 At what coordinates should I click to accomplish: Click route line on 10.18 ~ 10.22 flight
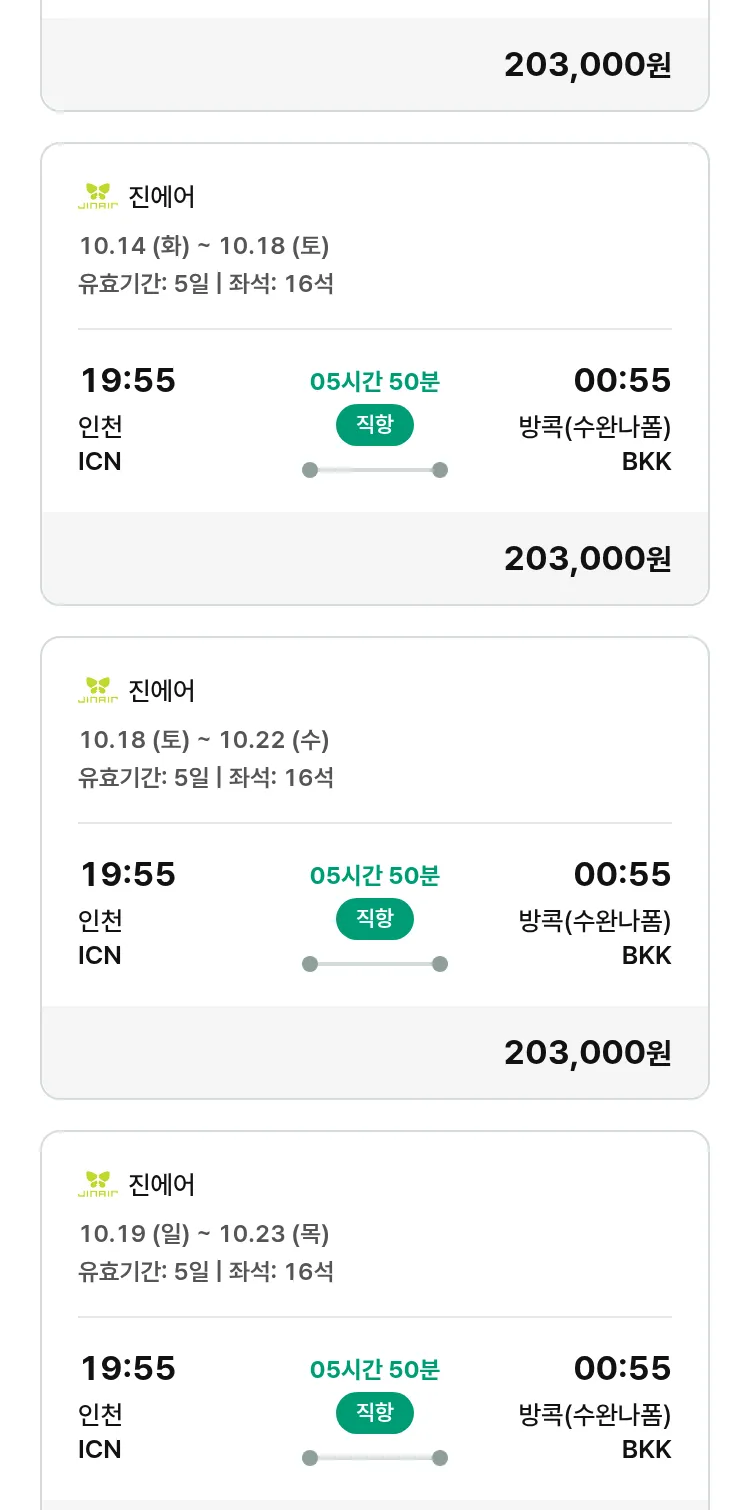click(375, 964)
